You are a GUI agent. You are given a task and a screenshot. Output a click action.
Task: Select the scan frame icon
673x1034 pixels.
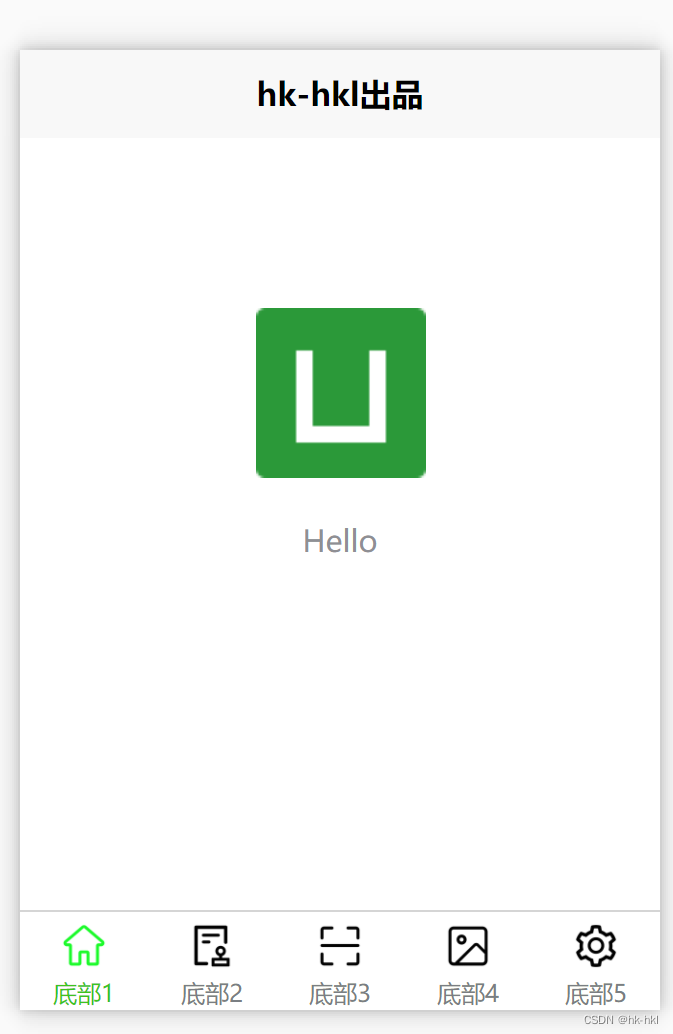(x=339, y=946)
